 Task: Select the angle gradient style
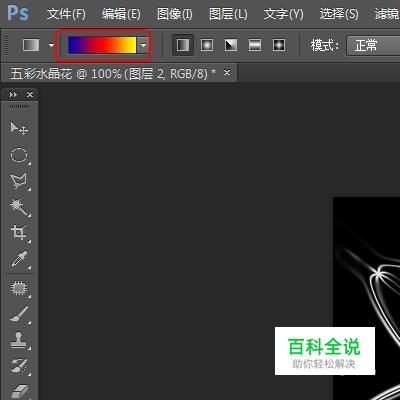point(231,45)
